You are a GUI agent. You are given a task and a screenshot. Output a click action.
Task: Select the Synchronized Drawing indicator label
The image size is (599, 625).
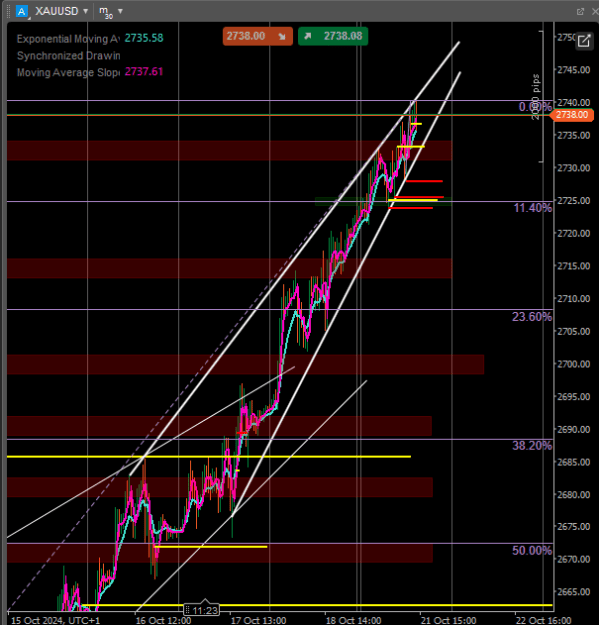(x=69, y=55)
